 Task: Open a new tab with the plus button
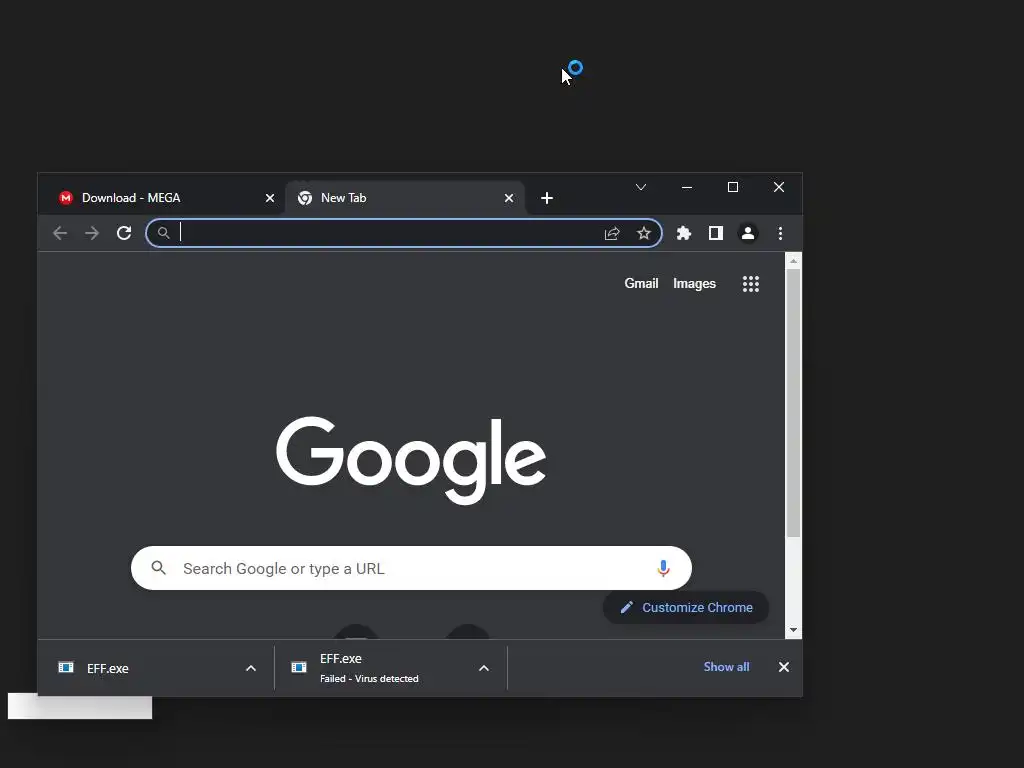[x=547, y=198]
